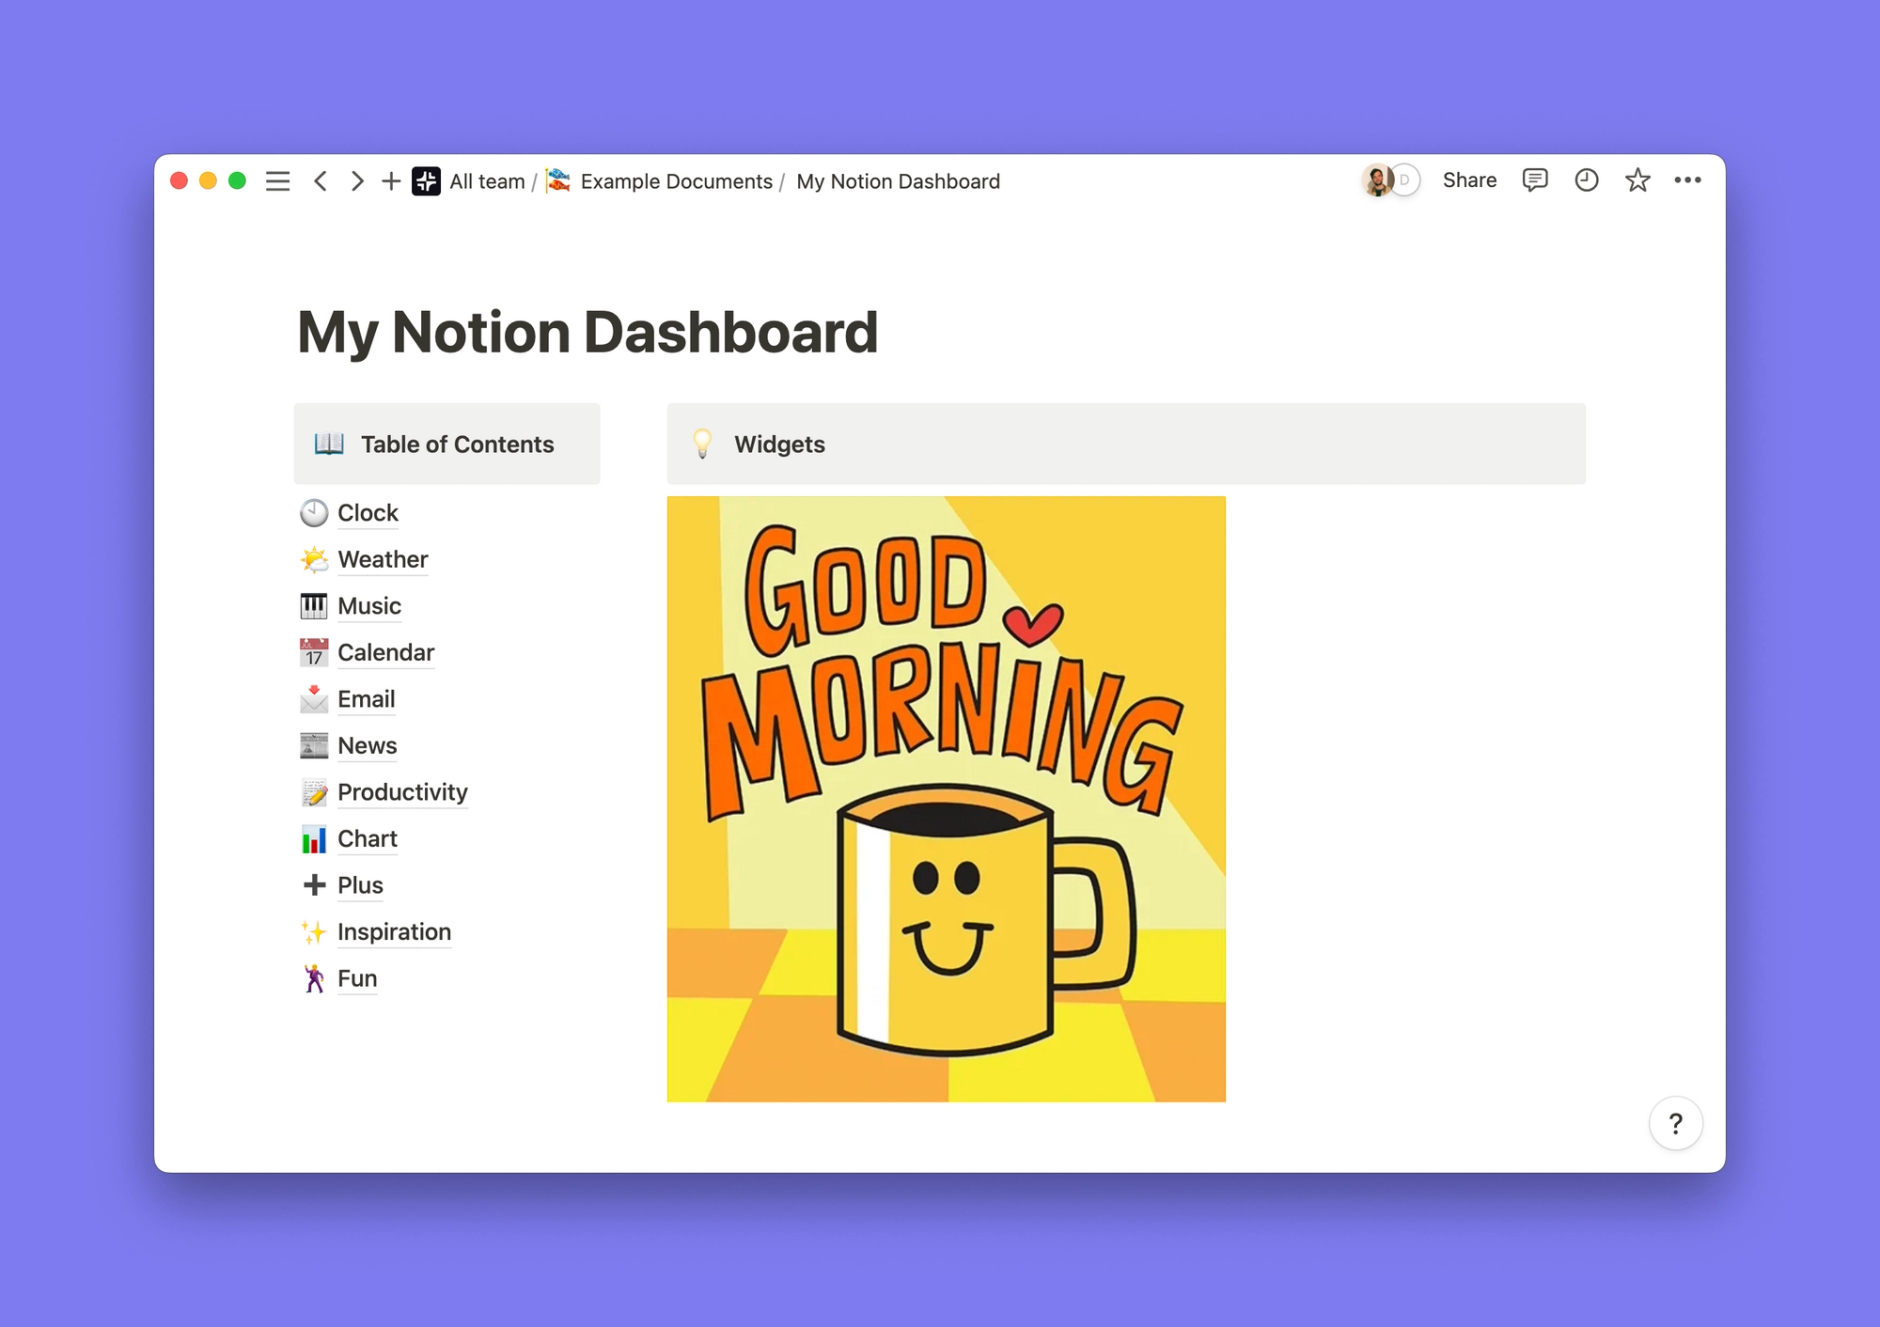Maximize window with green button
This screenshot has width=1880, height=1327.
(237, 181)
